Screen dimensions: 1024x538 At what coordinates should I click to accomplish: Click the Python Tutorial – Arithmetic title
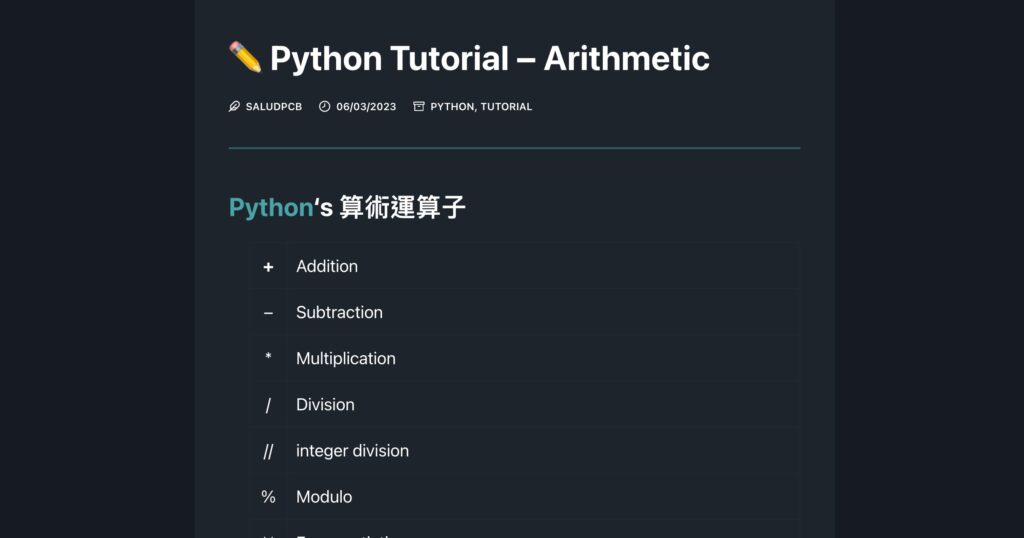tap(489, 58)
